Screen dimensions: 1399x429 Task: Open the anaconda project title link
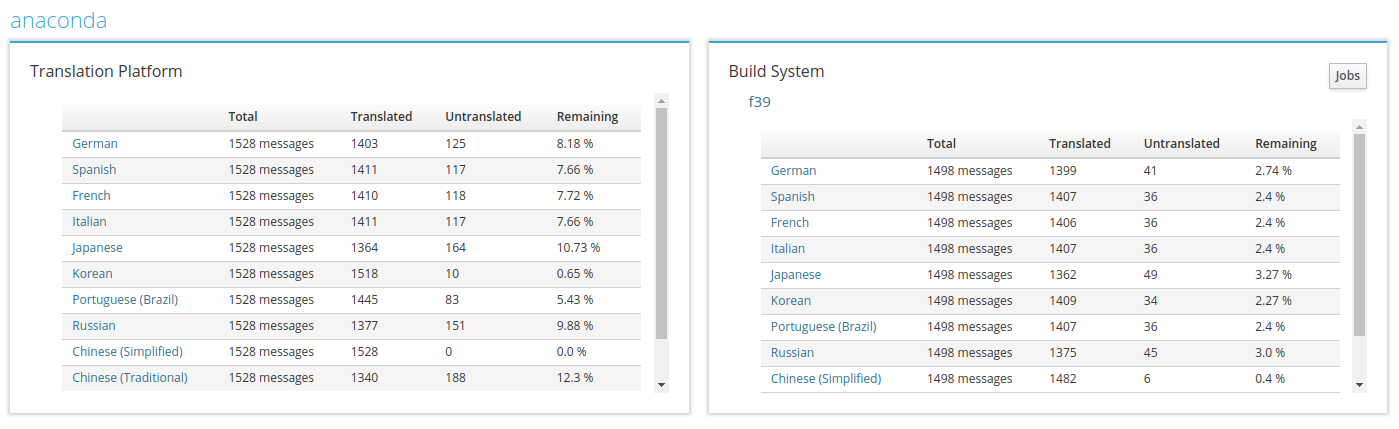58,20
